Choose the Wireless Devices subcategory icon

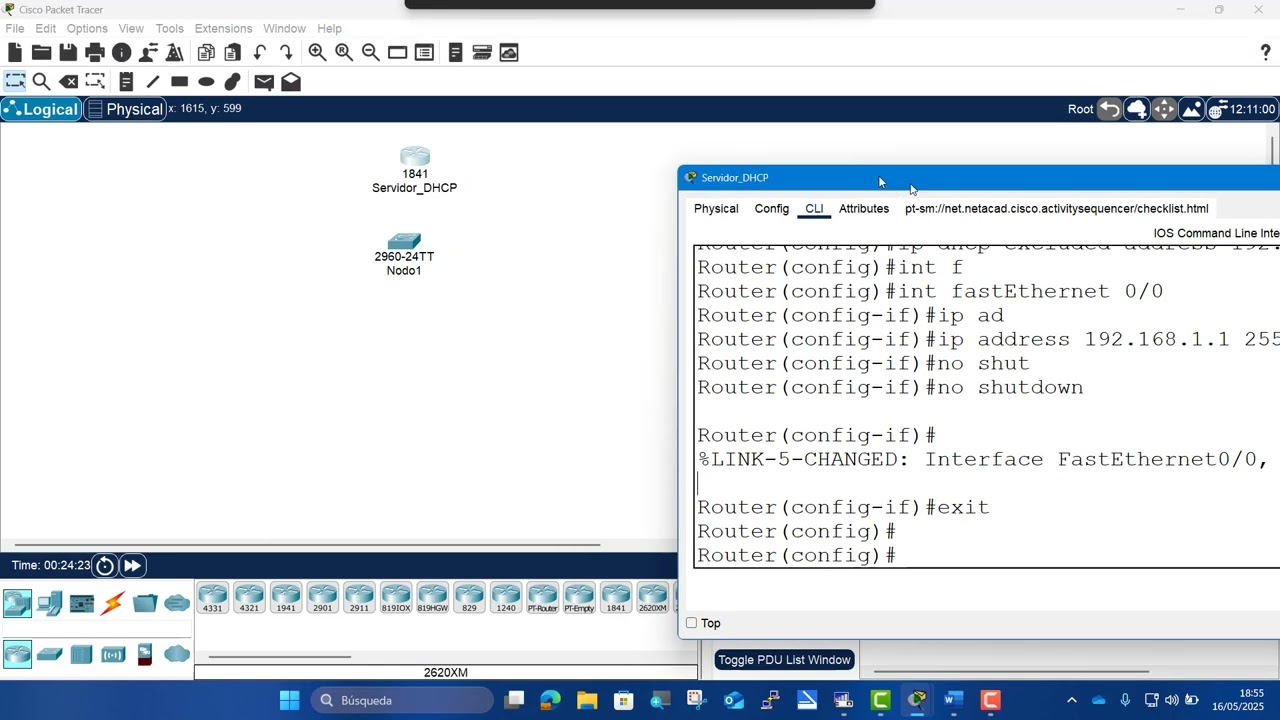(113, 654)
